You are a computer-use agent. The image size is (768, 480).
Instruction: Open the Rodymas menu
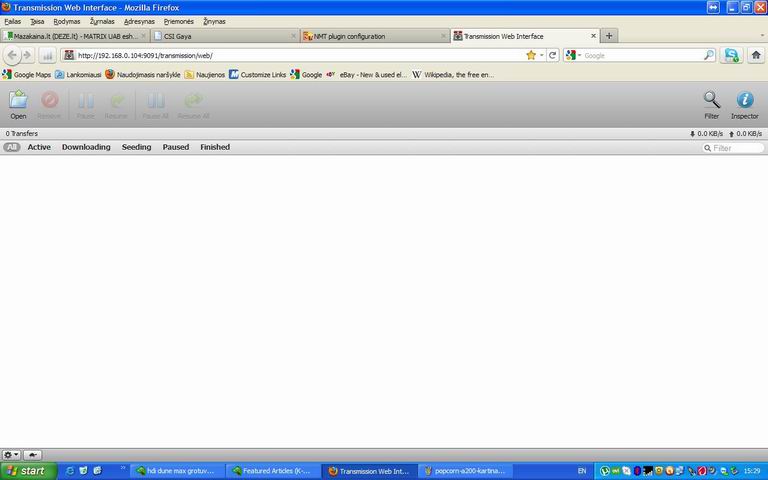[x=67, y=22]
